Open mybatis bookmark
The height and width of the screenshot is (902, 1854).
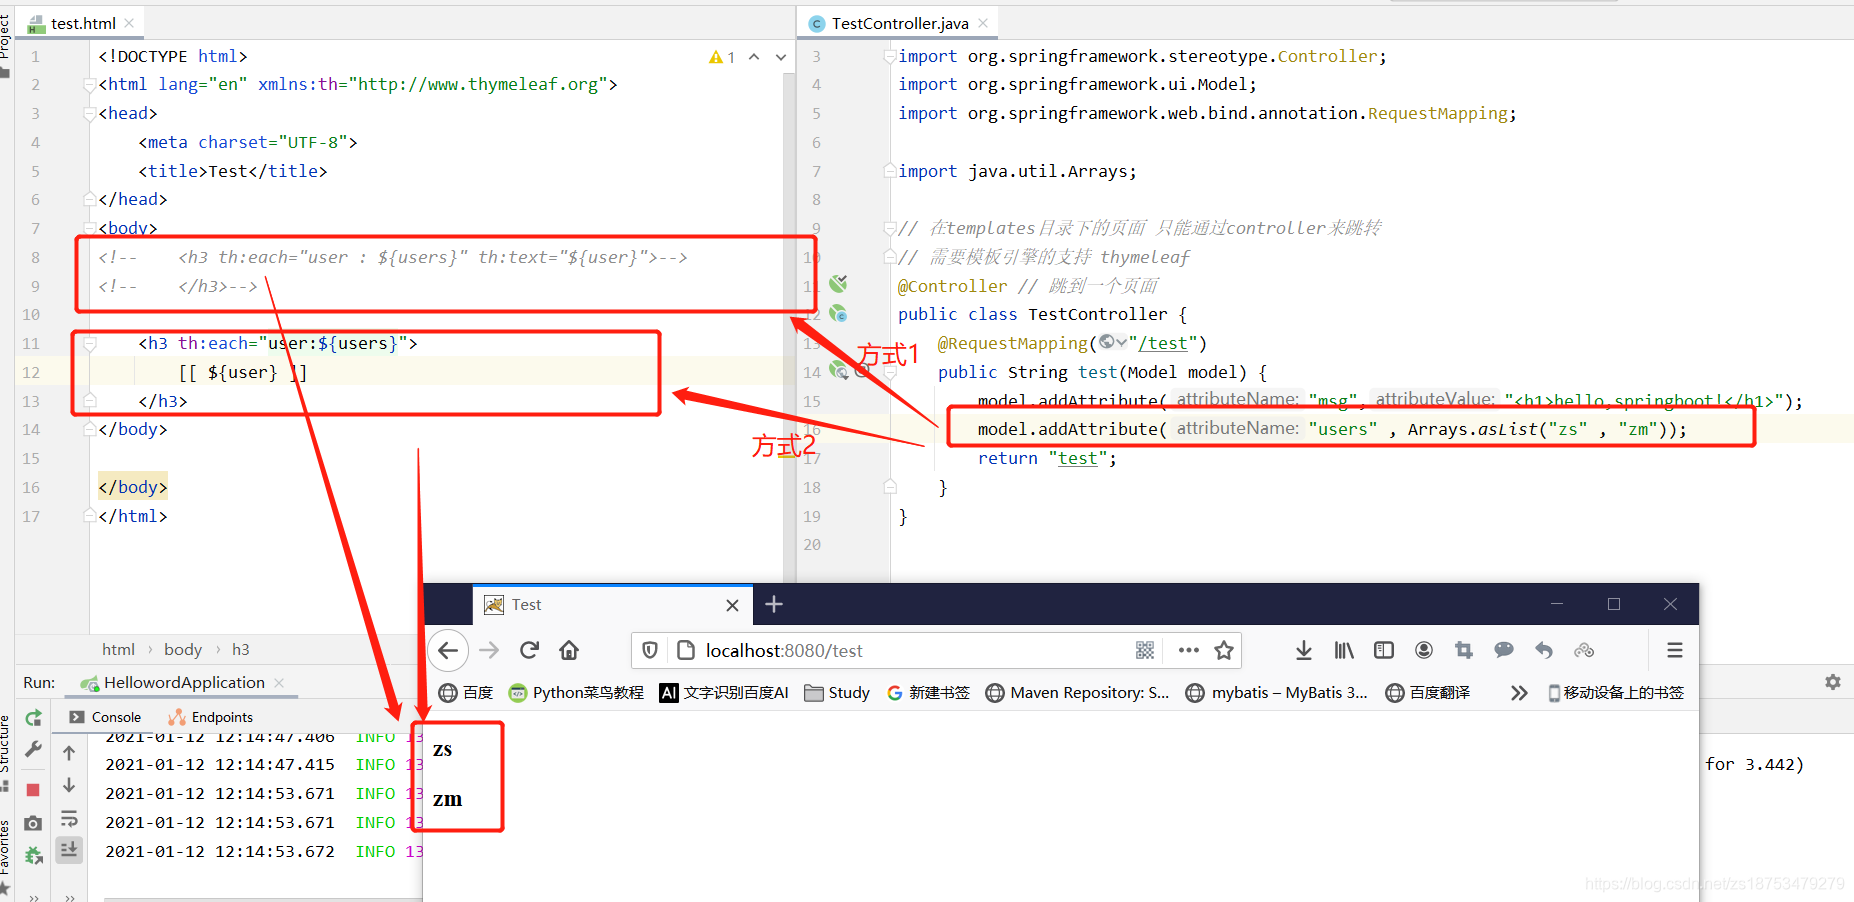[1276, 692]
